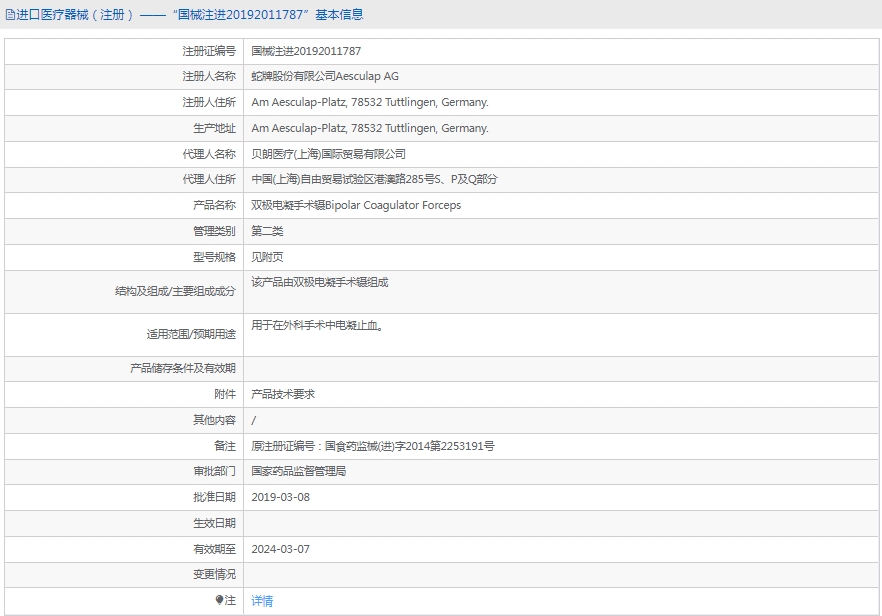The height and width of the screenshot is (616, 882).
Task: Click the 产品名称 row label
Action: [x=215, y=205]
